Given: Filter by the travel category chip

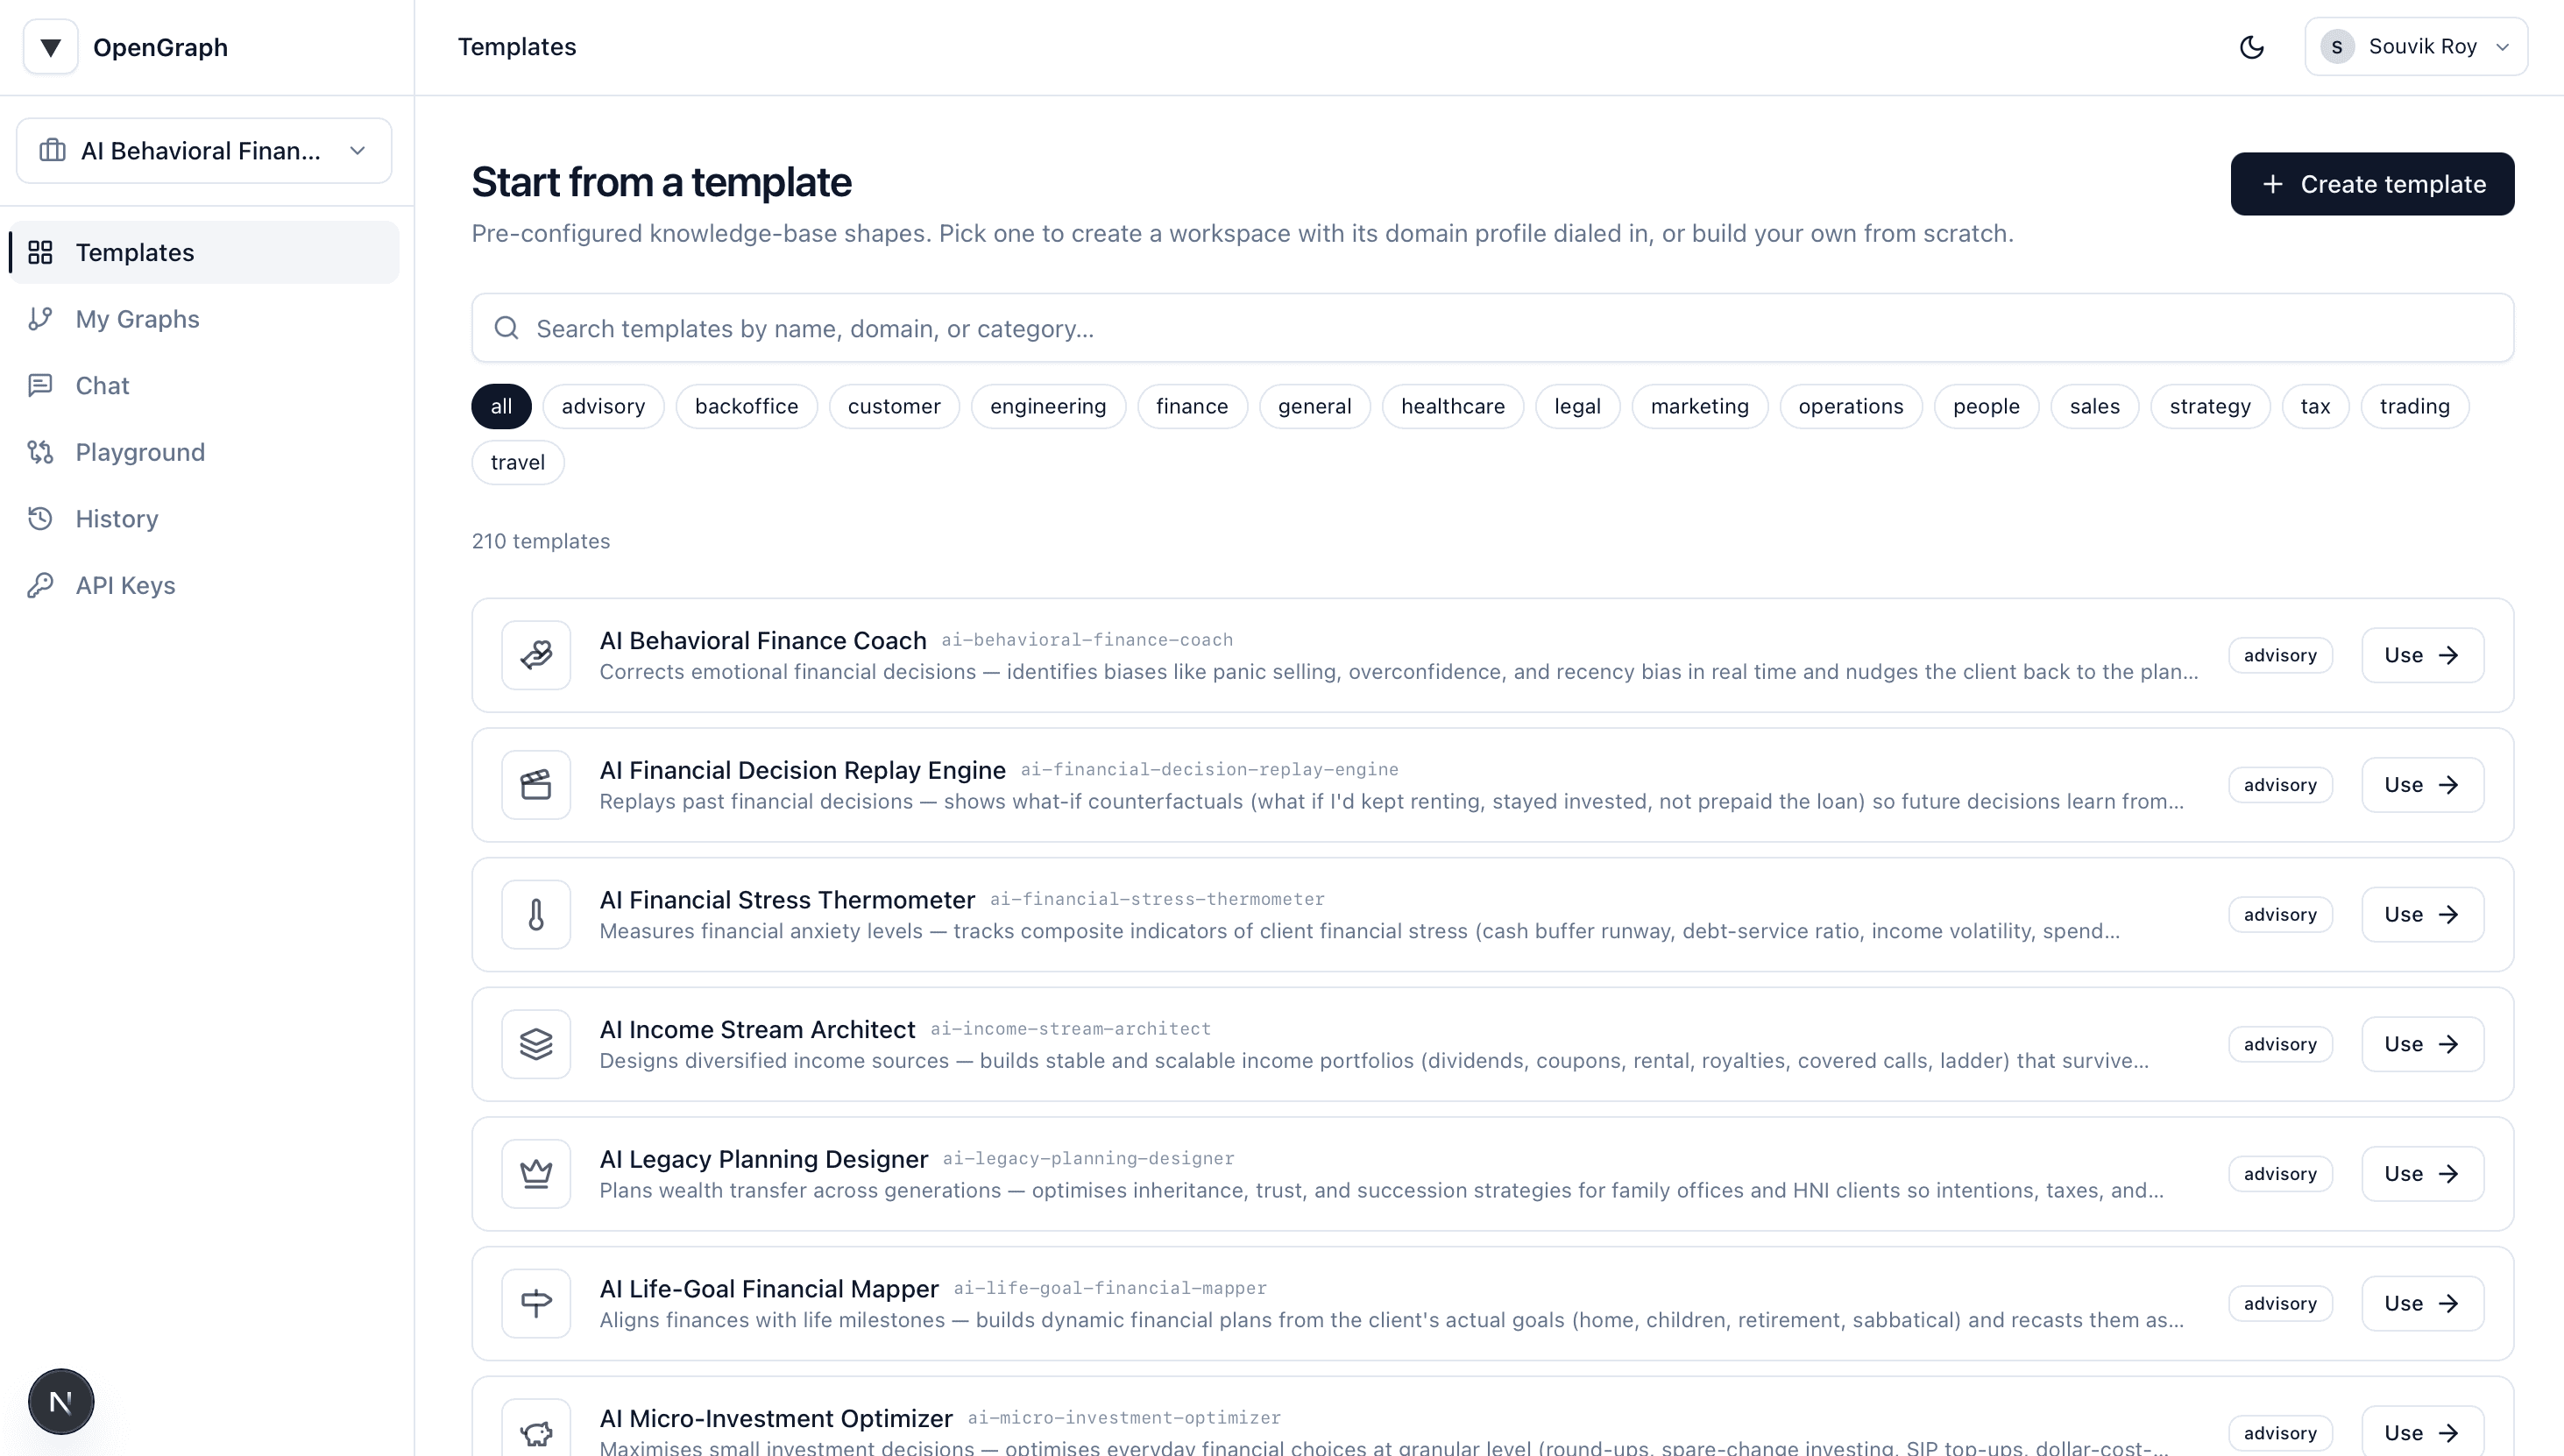Looking at the screenshot, I should pyautogui.click(x=517, y=462).
